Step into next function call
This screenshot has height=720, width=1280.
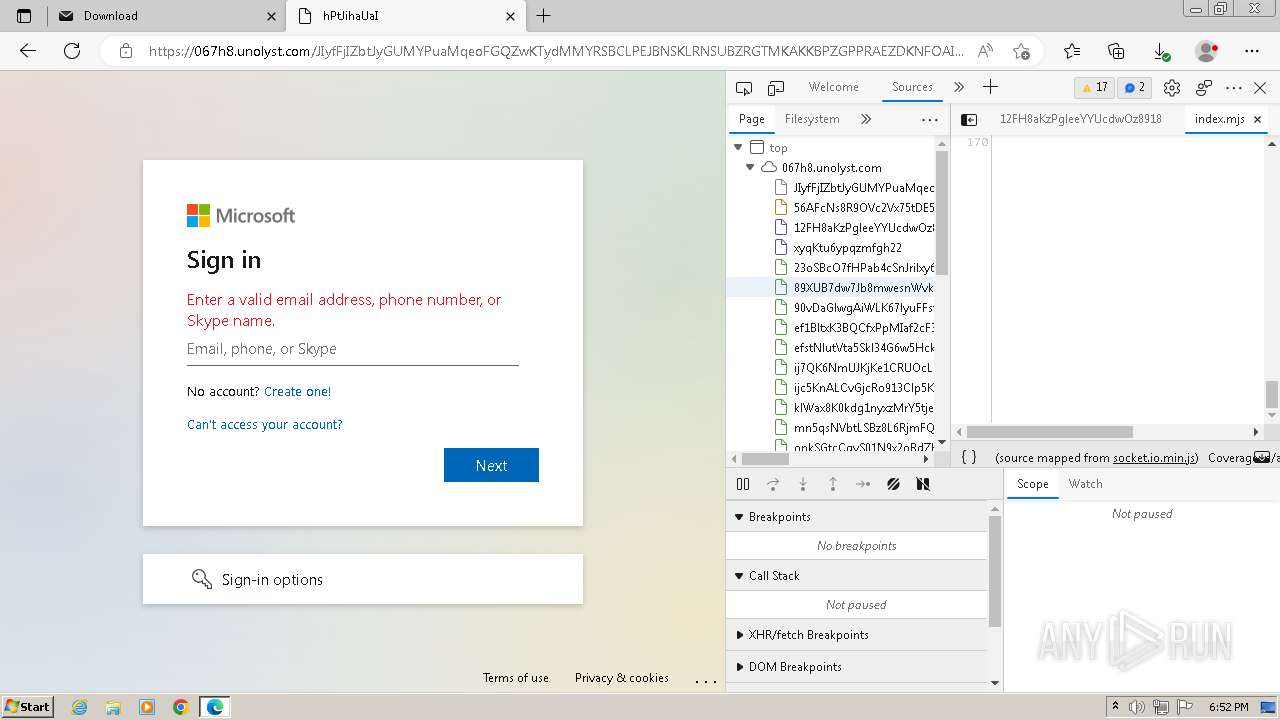coord(803,484)
